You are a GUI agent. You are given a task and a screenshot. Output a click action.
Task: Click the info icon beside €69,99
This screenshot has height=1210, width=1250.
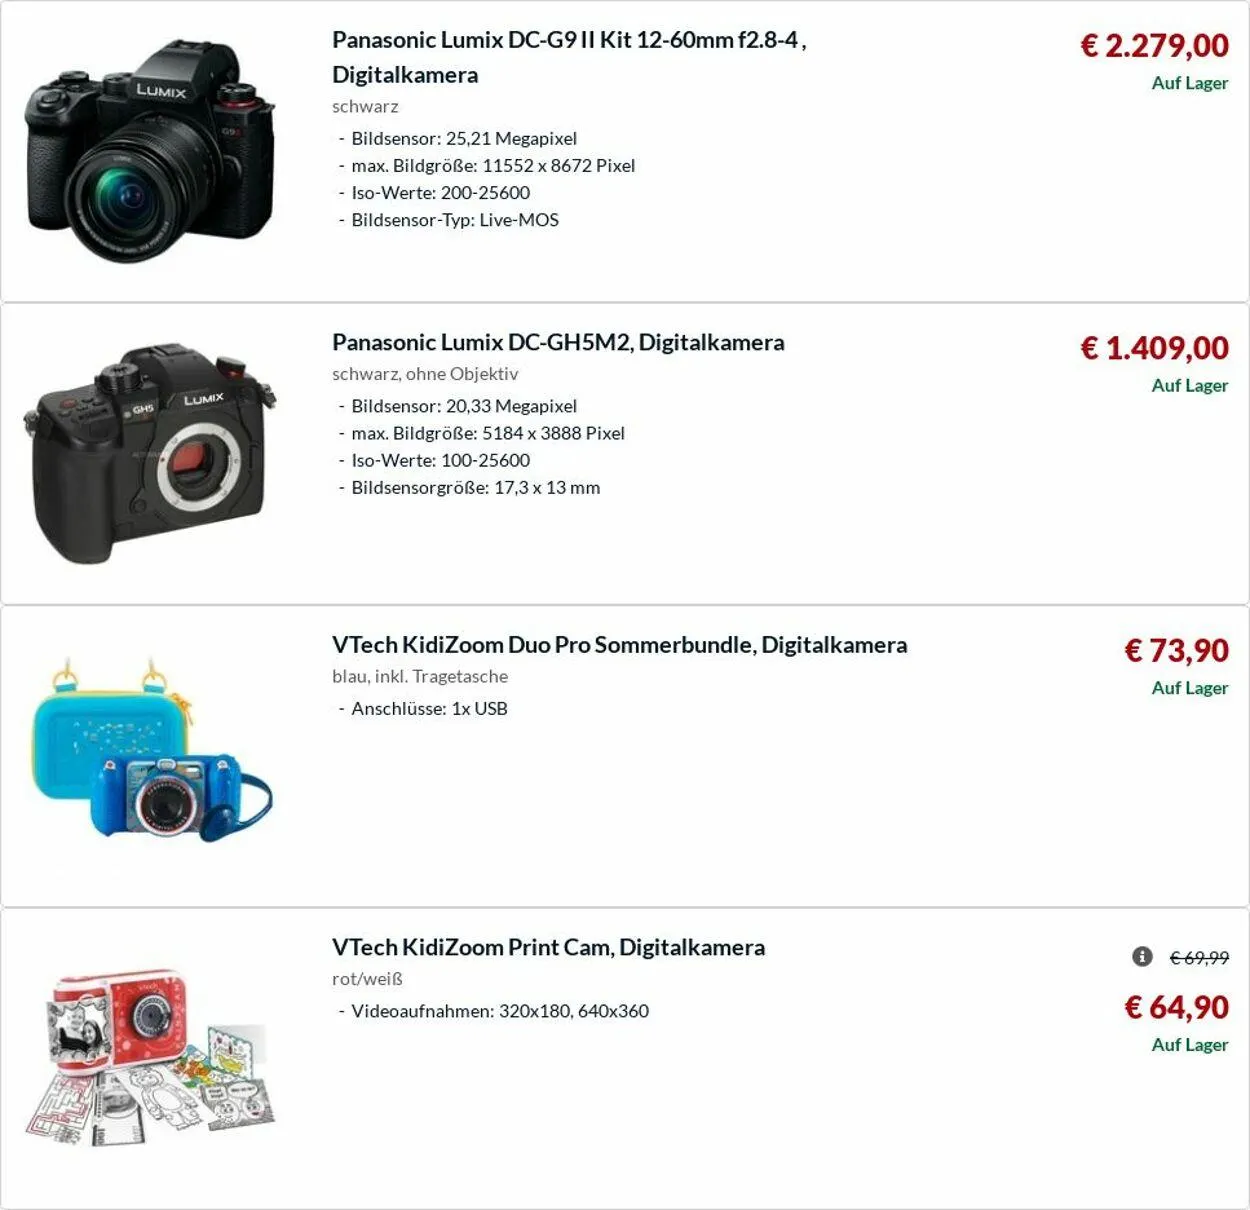point(1142,957)
